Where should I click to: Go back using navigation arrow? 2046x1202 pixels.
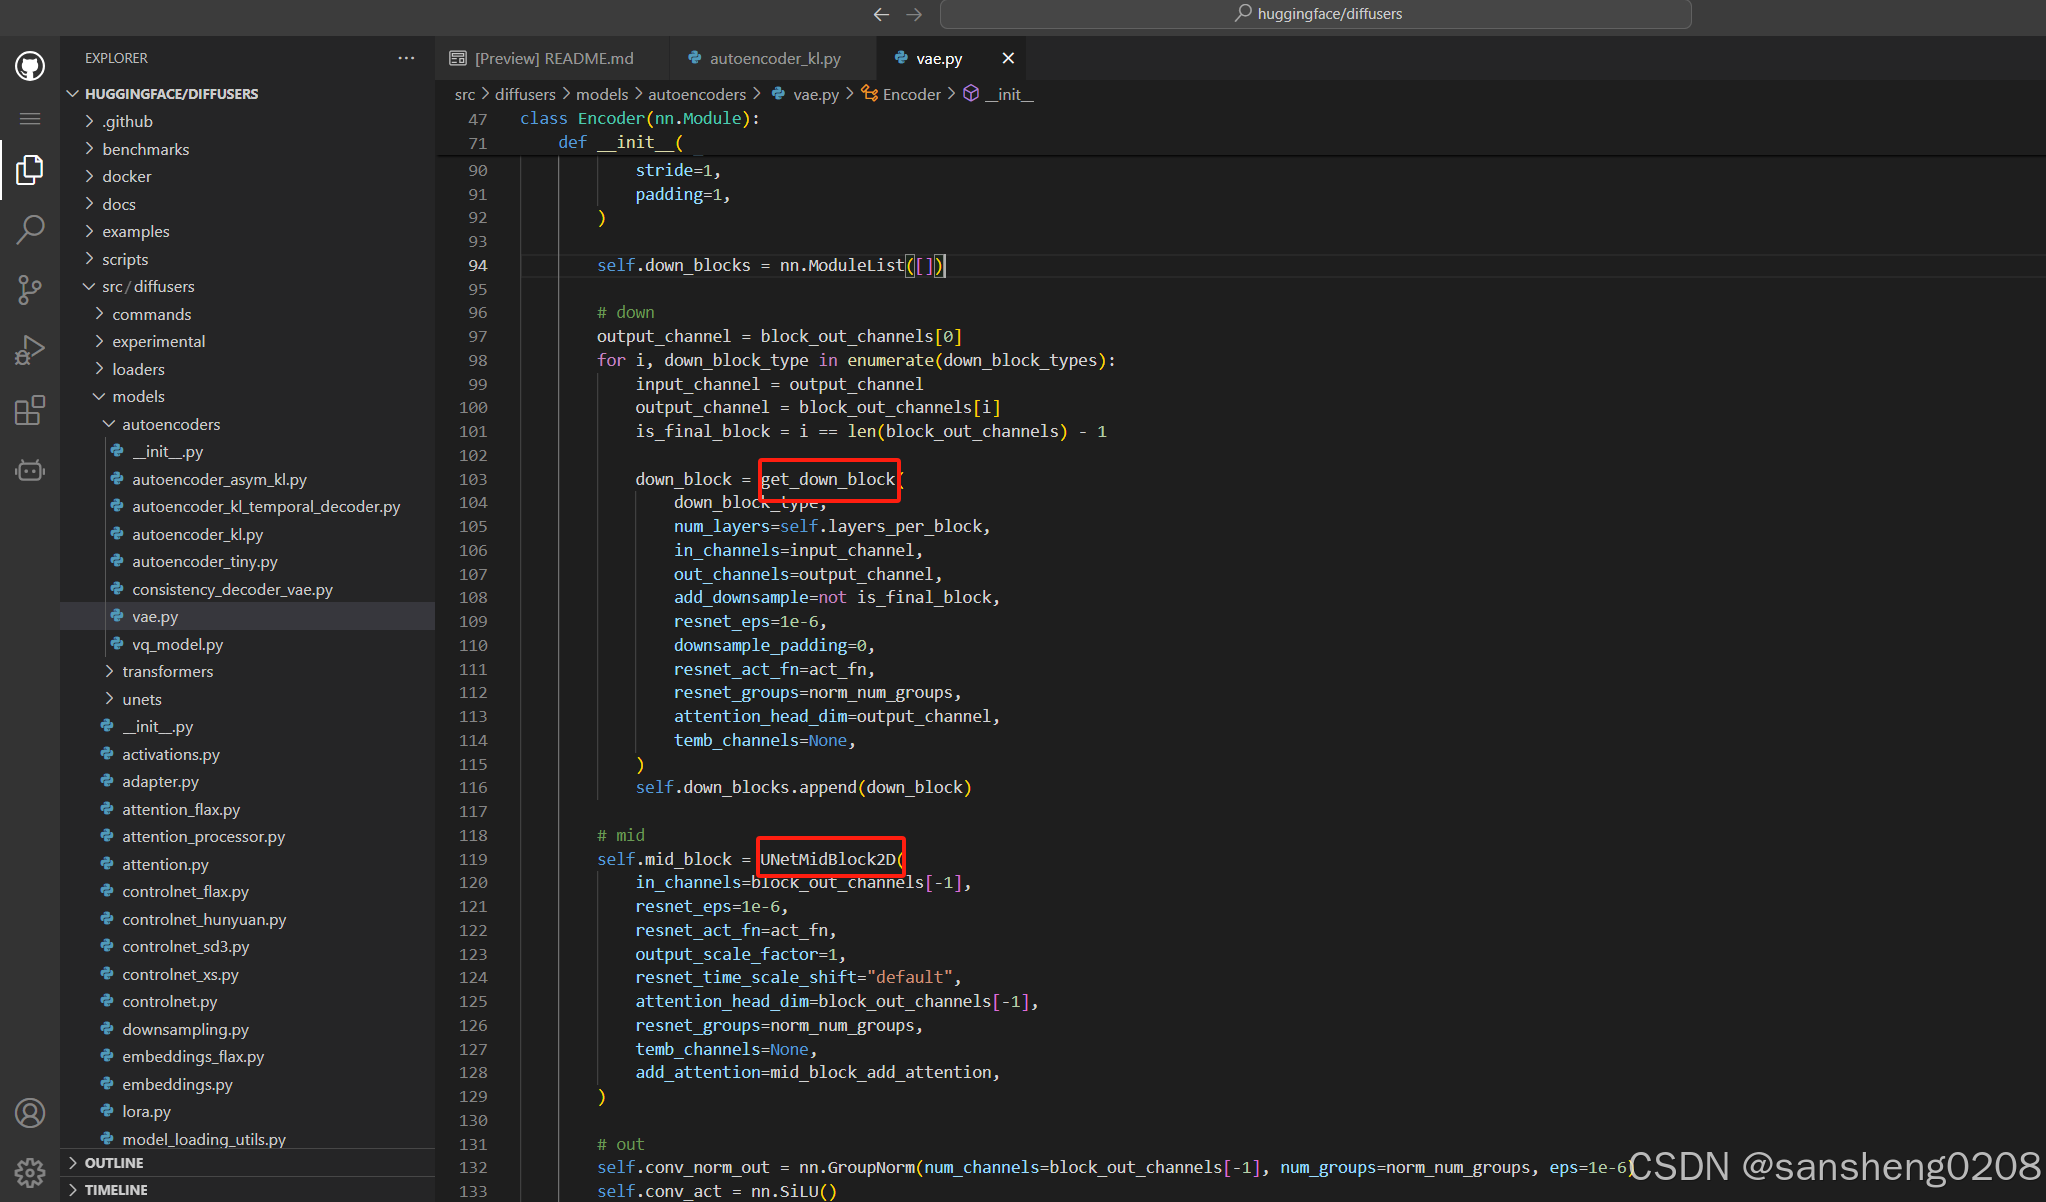point(881,14)
